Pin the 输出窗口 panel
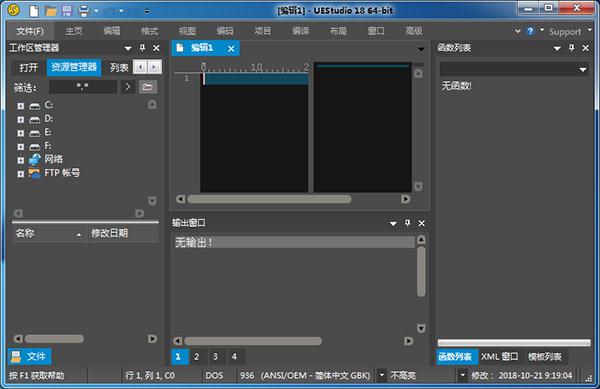The height and width of the screenshot is (389, 600). tap(408, 223)
